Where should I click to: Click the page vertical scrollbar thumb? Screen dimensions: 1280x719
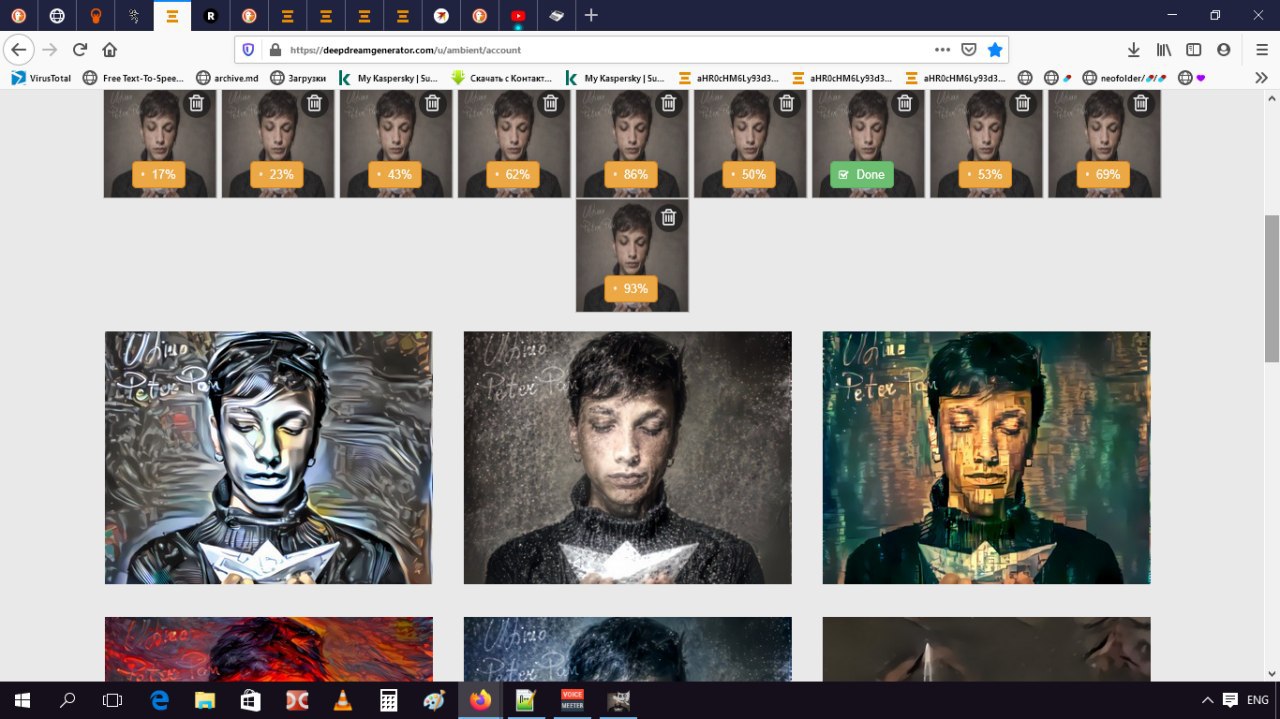pos(1272,289)
